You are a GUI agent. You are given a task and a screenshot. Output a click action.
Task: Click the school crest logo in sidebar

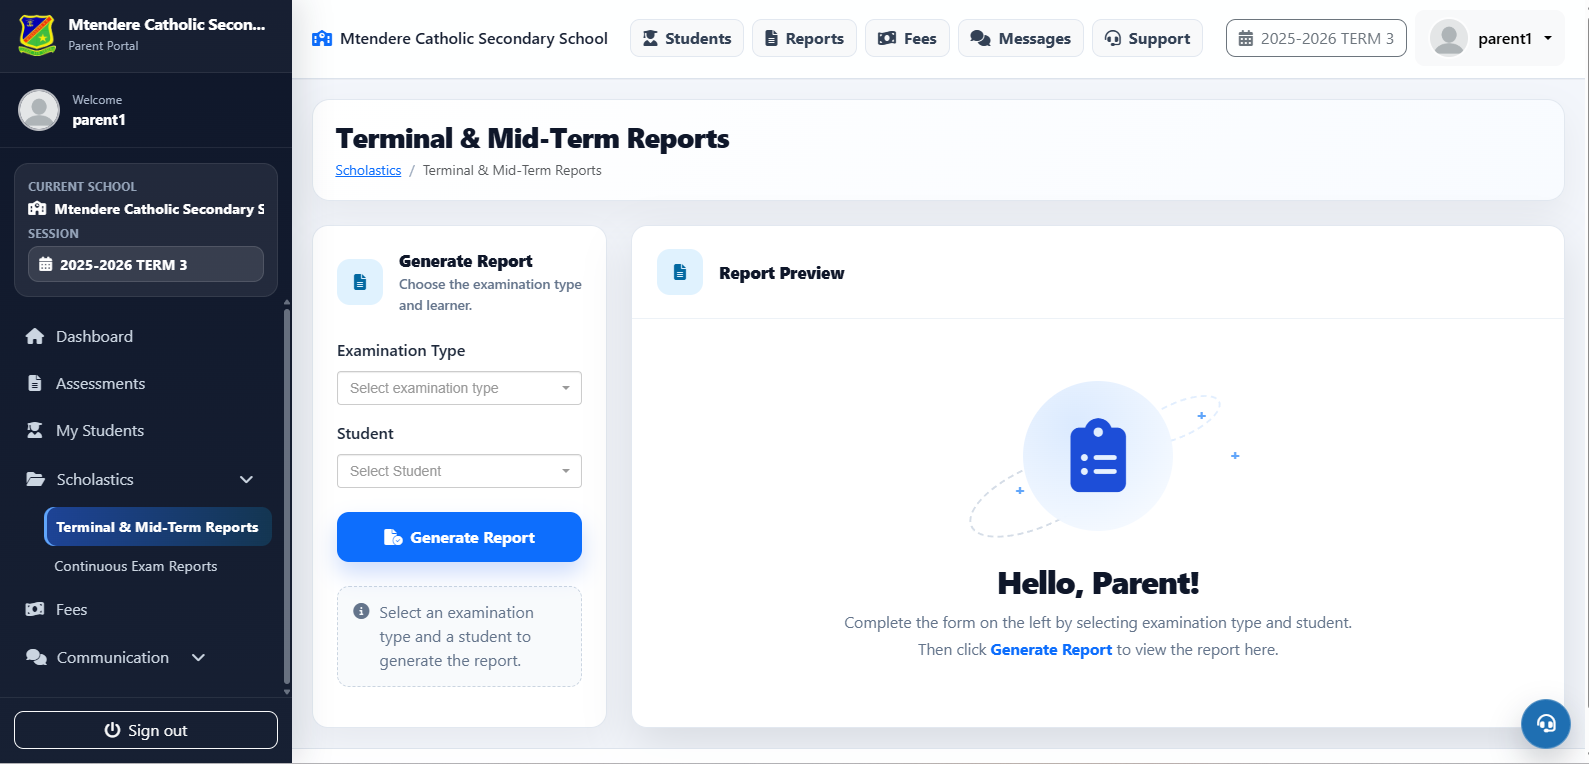point(37,34)
